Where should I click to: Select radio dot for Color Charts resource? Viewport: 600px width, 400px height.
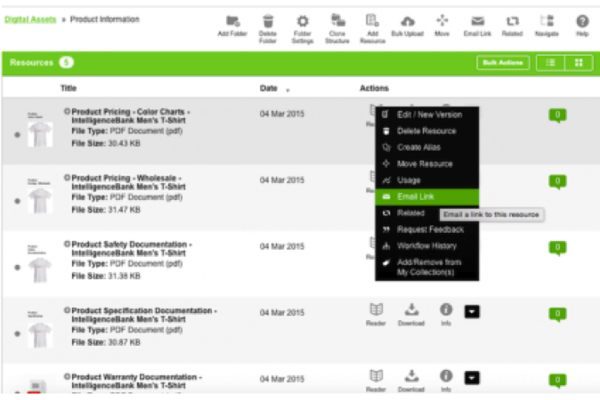[x=17, y=135]
